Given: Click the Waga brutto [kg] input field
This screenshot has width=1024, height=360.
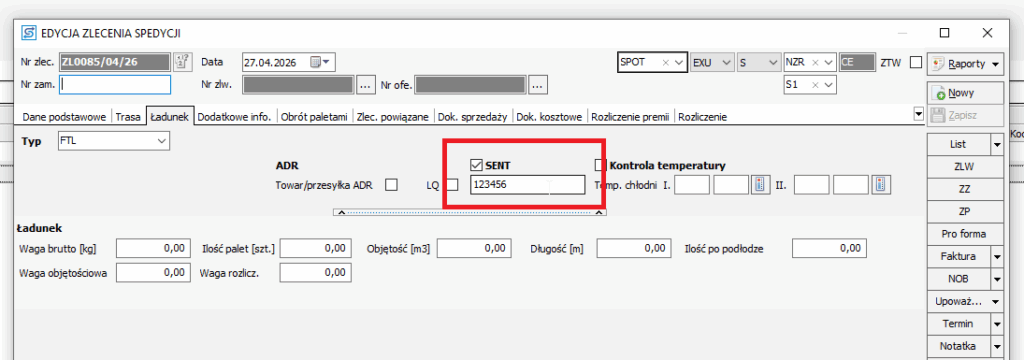Looking at the screenshot, I should pyautogui.click(x=152, y=248).
